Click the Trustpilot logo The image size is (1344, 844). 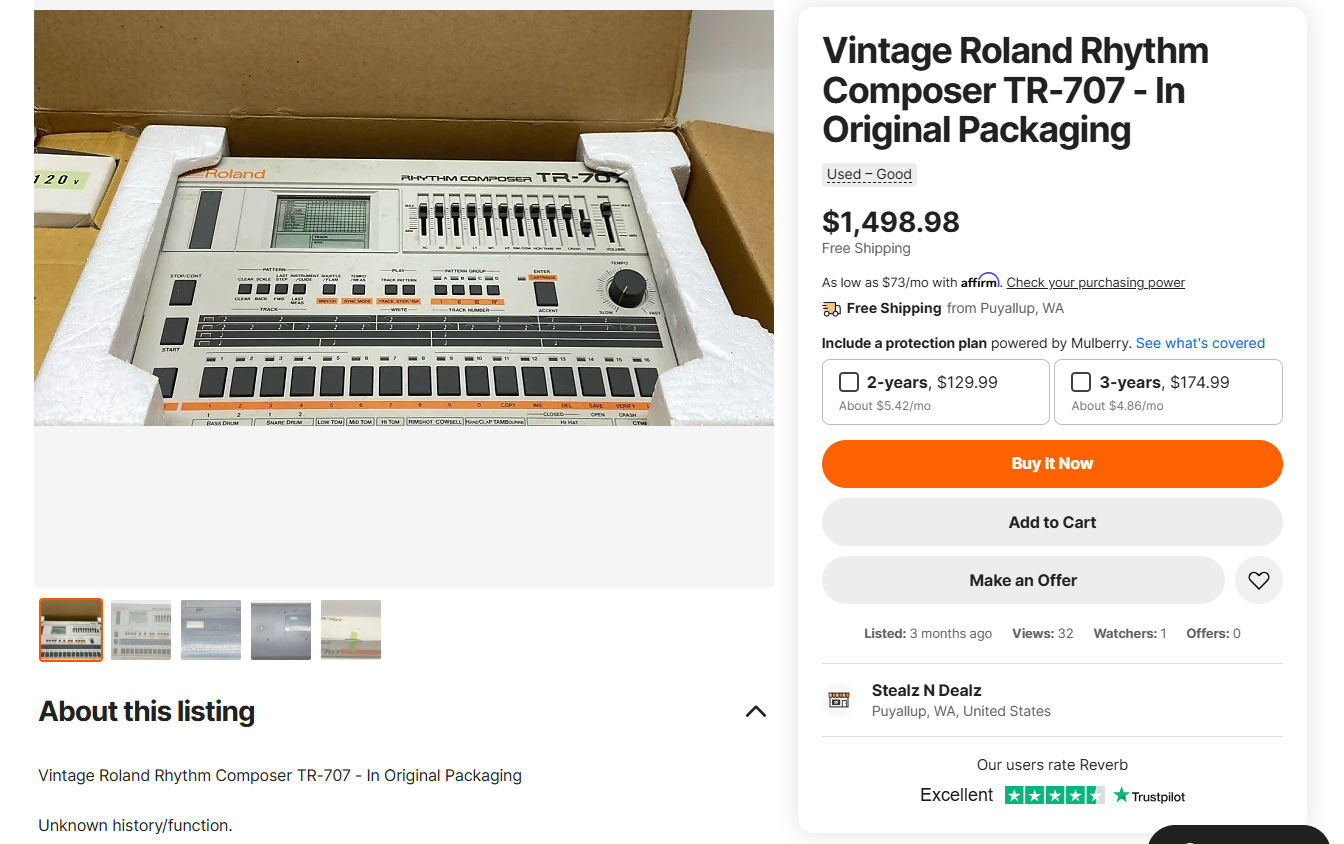pyautogui.click(x=1150, y=796)
